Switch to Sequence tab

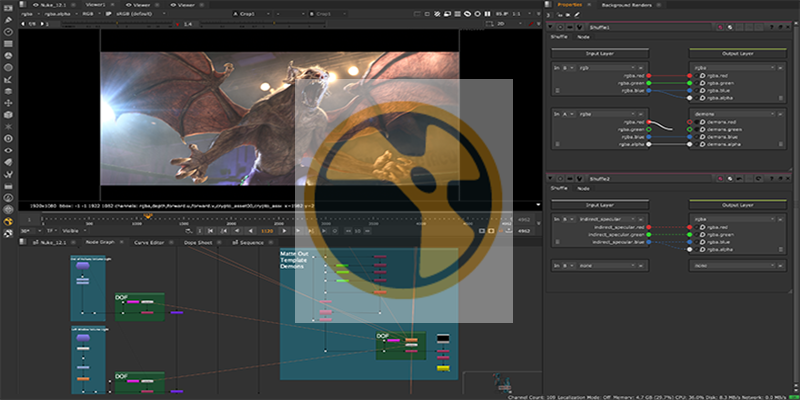pyautogui.click(x=249, y=242)
